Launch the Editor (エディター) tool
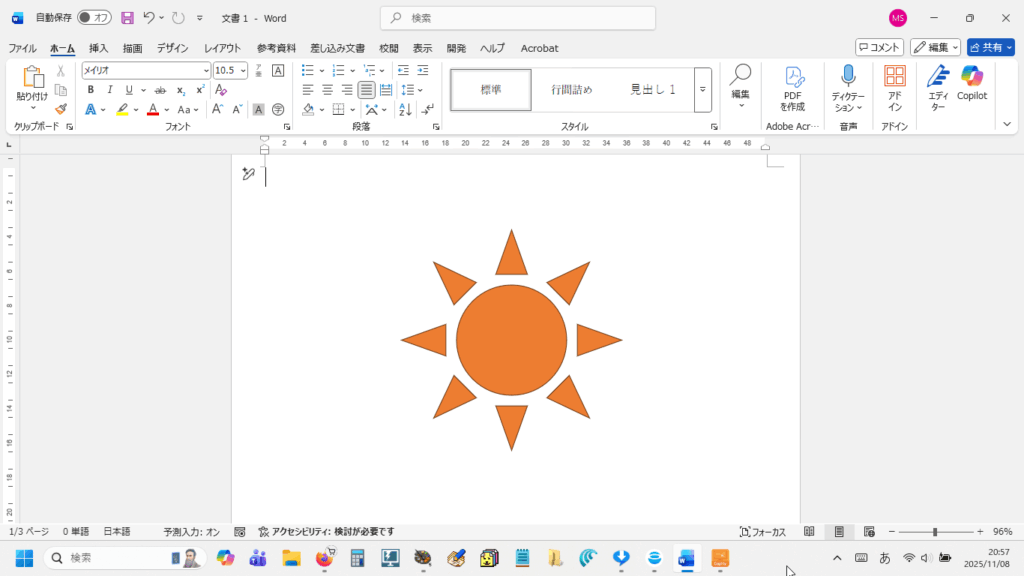1024x576 pixels. 937,84
